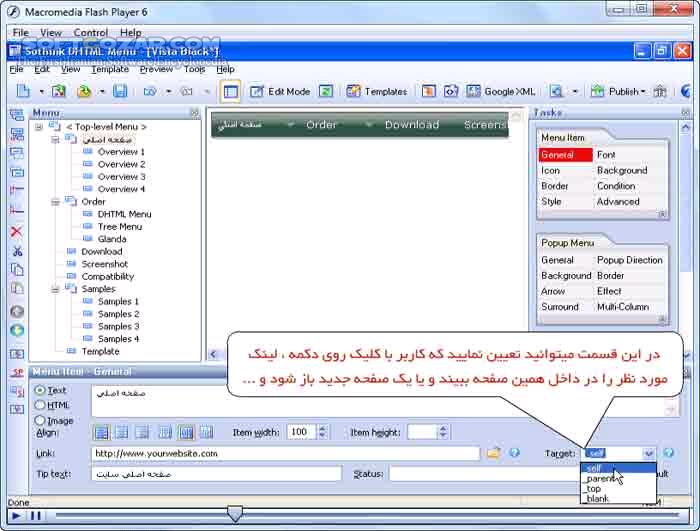Click the second alignment icon after Align
The image size is (700, 531).
pyautogui.click(x=121, y=432)
